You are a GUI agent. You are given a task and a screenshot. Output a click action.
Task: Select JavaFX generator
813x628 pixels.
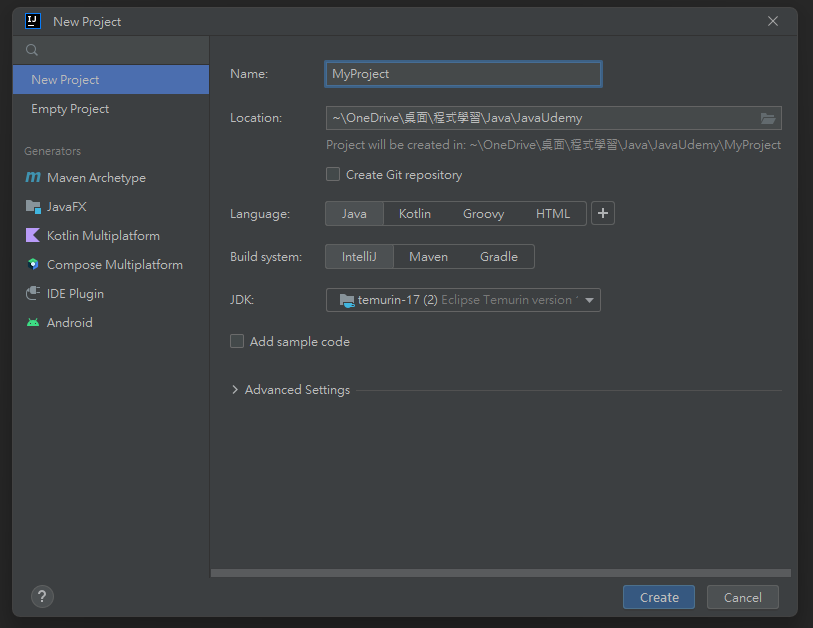click(x=111, y=206)
